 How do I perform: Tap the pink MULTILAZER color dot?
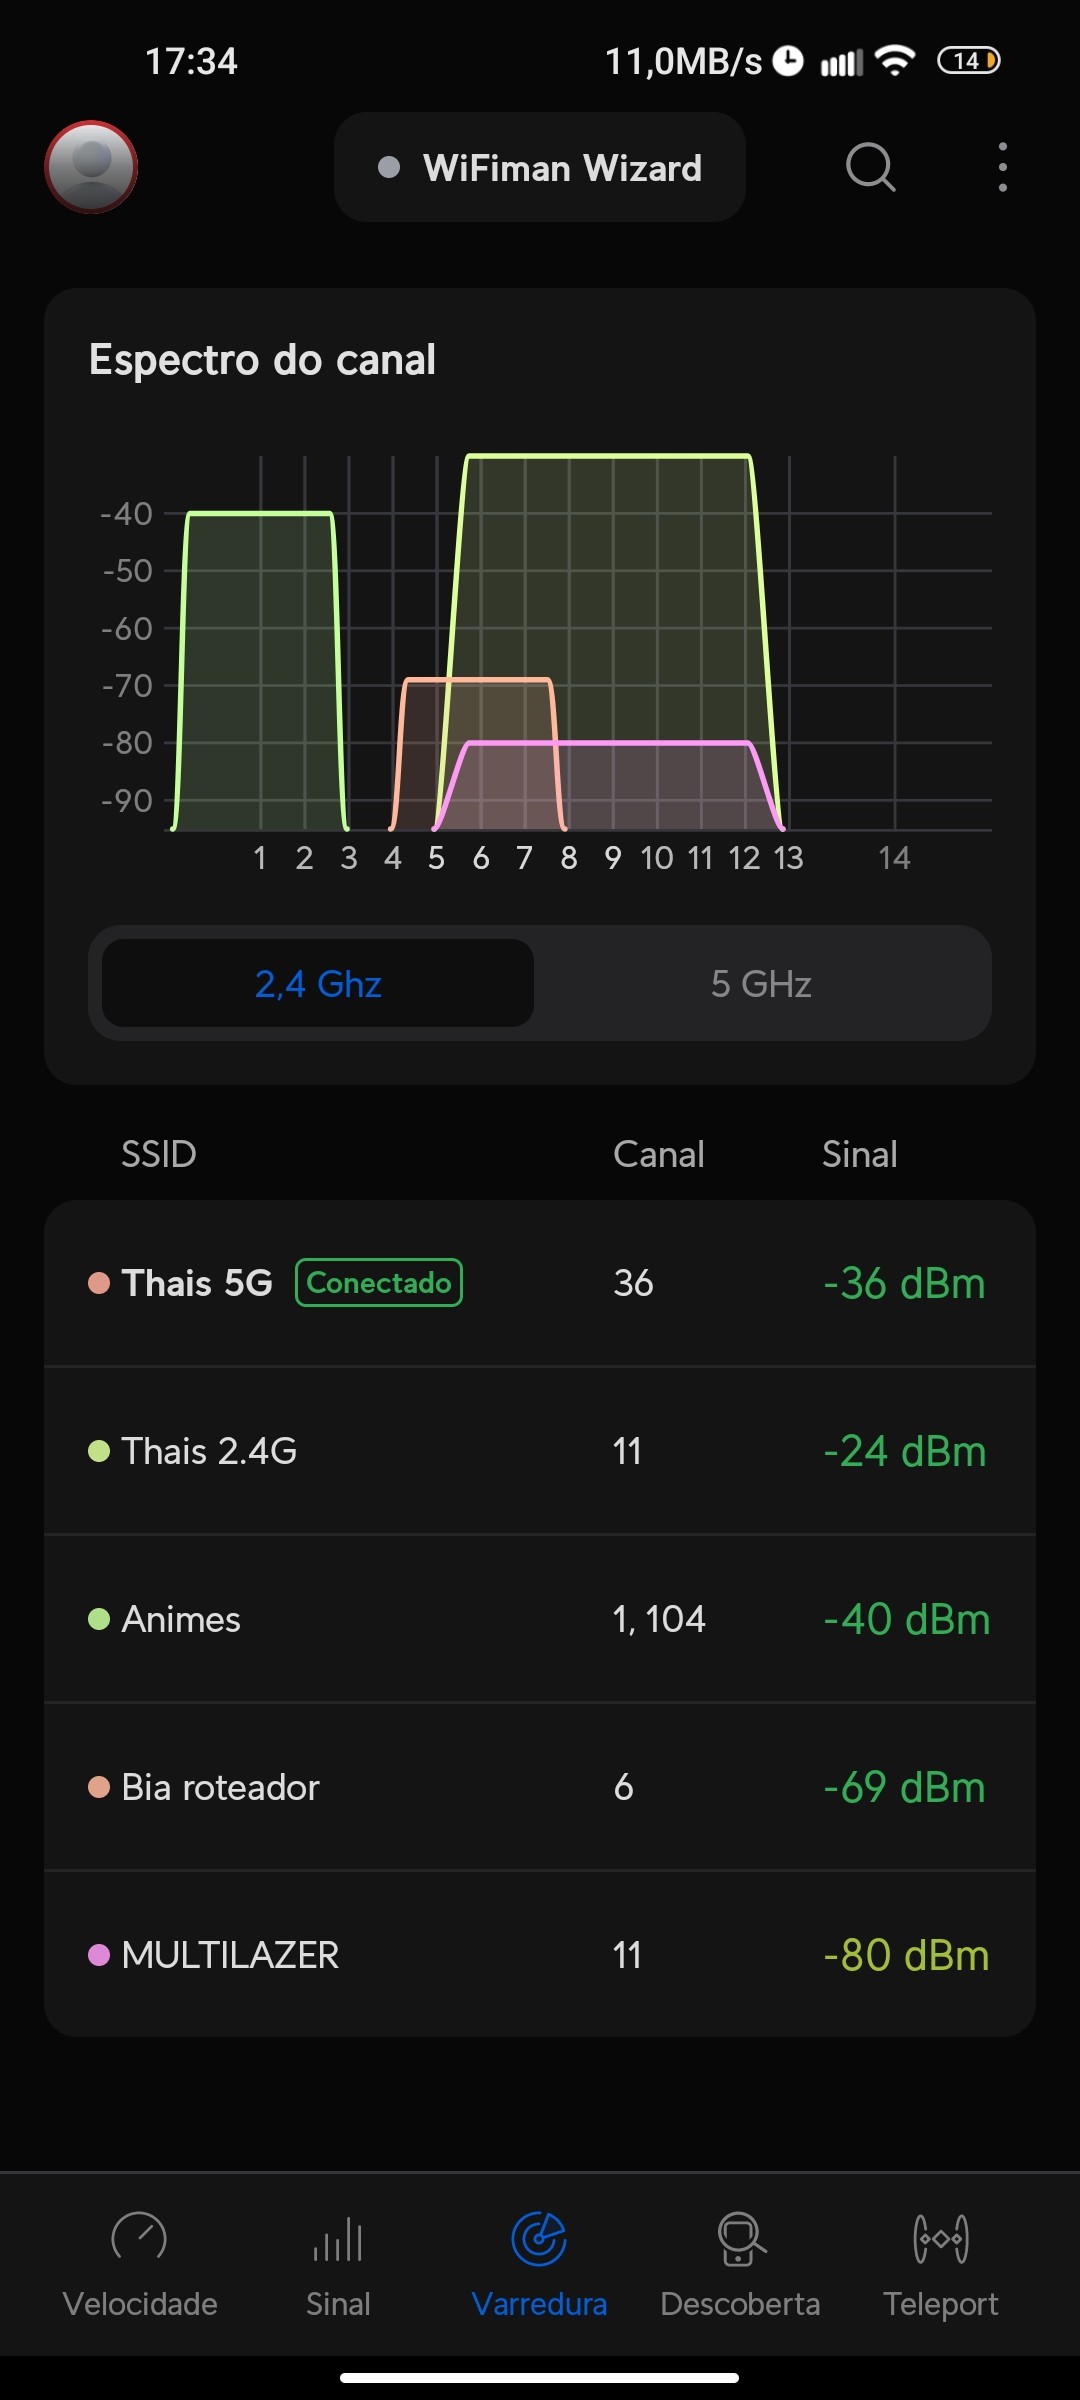coord(99,1955)
